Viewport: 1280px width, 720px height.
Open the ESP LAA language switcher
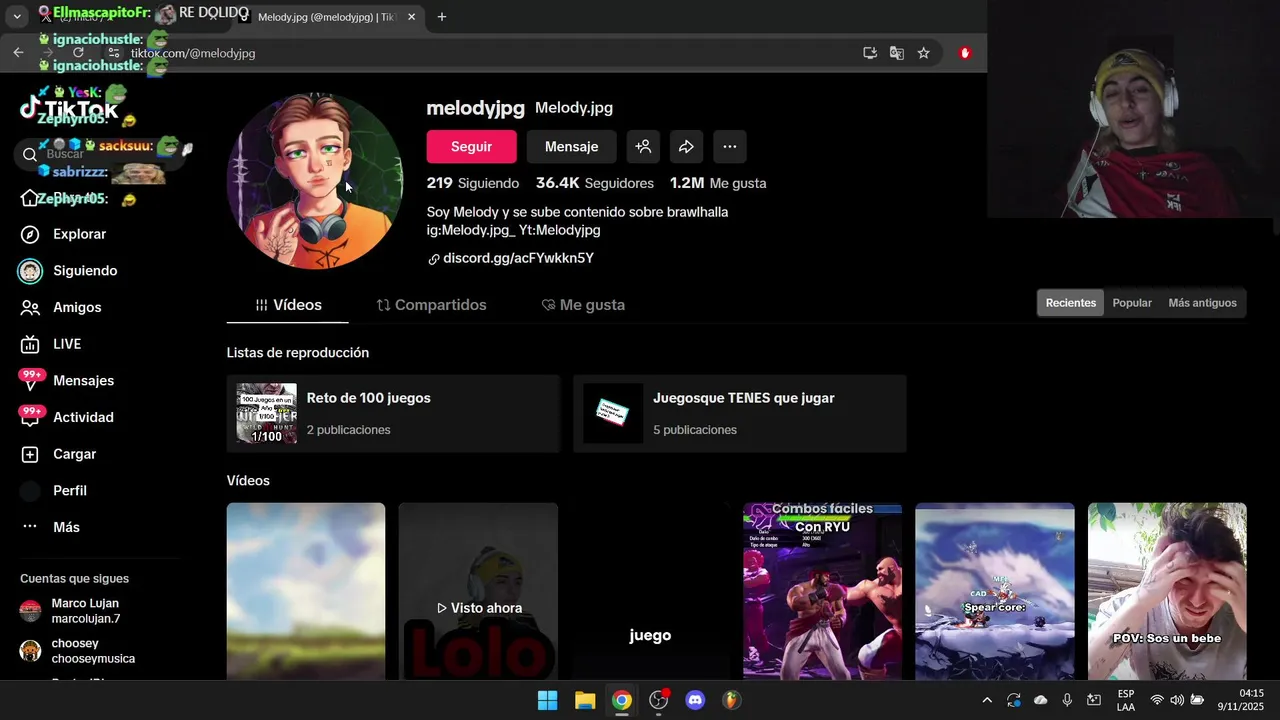pos(1126,700)
